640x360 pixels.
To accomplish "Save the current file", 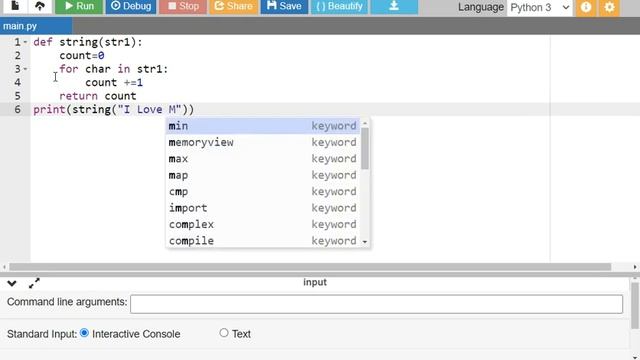I will pos(284,6).
